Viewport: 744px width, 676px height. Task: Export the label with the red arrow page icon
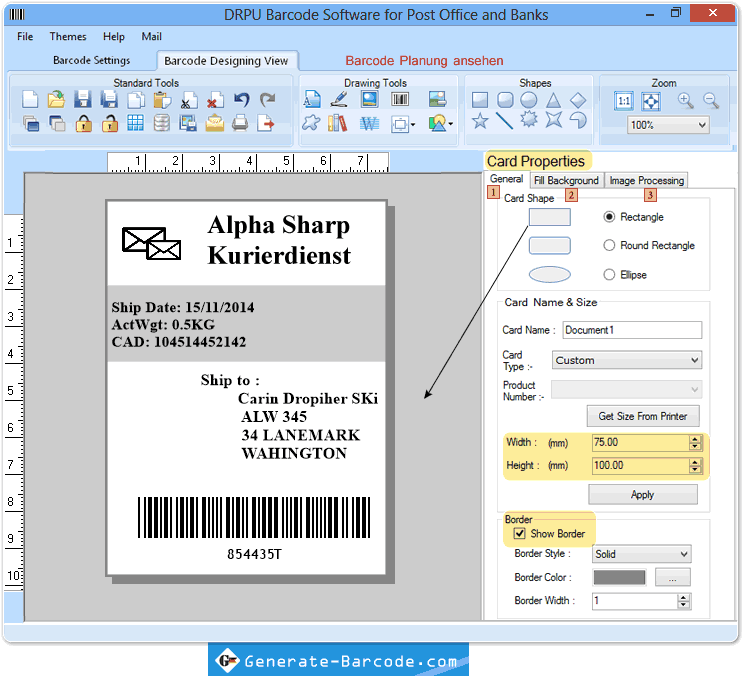(266, 124)
